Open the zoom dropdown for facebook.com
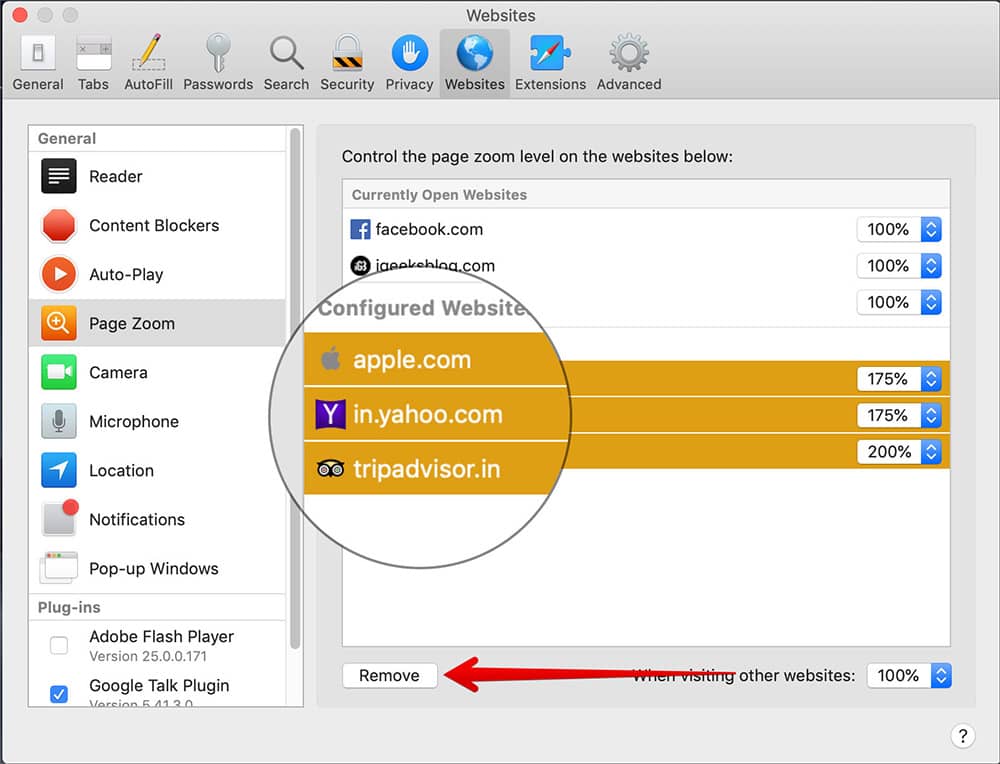Image resolution: width=1000 pixels, height=764 pixels. (x=898, y=229)
